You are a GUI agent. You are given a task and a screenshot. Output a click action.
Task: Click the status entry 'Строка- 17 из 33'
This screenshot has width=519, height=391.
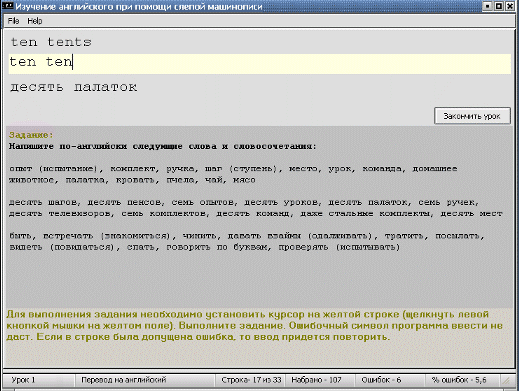click(251, 380)
